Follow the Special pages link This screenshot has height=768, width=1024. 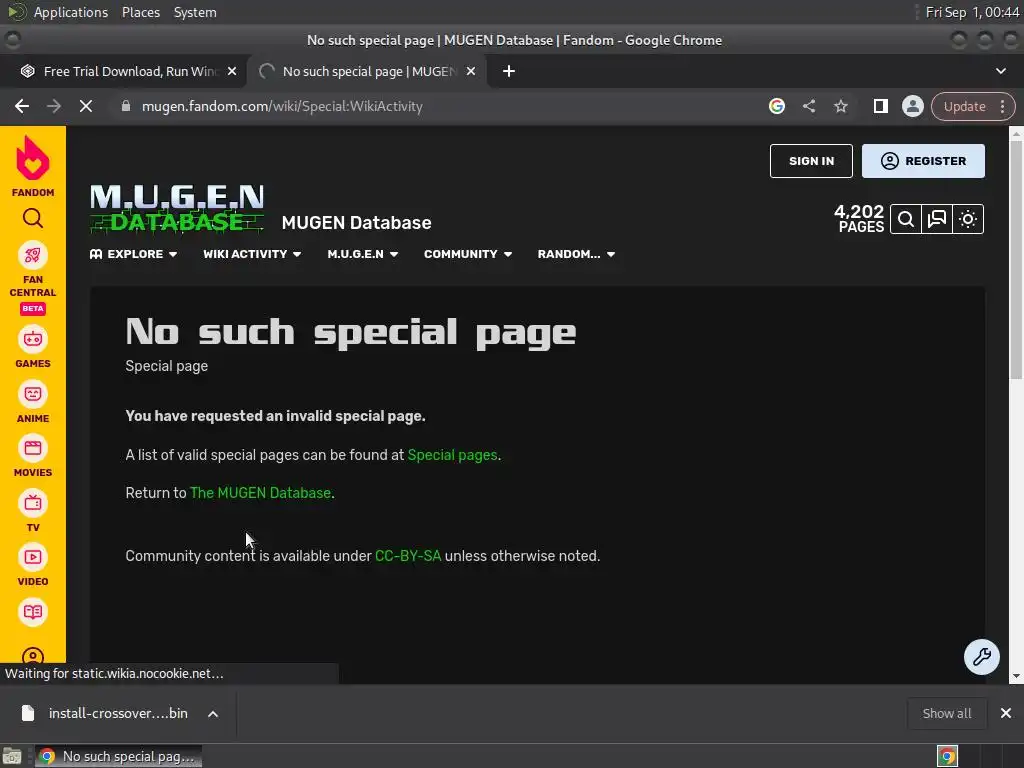[452, 455]
